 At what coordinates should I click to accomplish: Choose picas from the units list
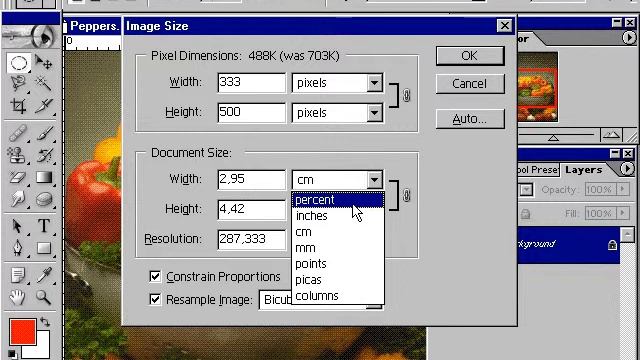point(338,280)
